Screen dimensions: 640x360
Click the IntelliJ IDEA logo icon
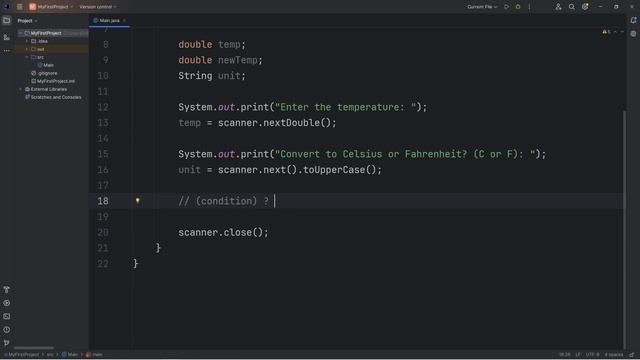pyautogui.click(x=6, y=7)
